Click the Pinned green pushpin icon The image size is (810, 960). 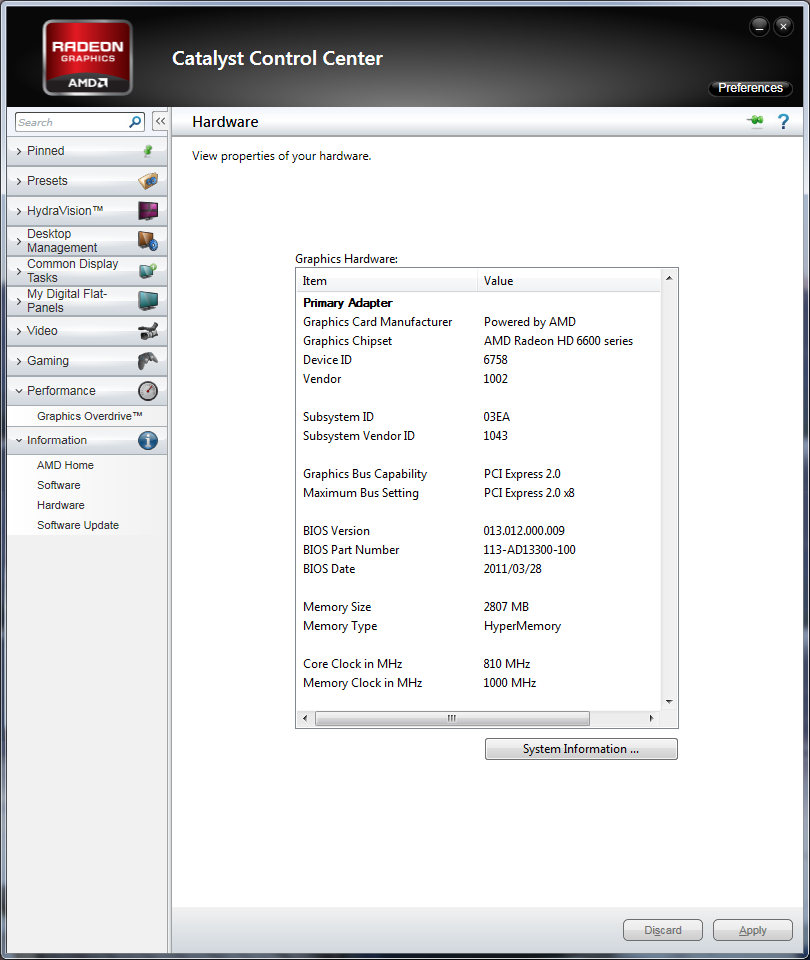pos(148,151)
